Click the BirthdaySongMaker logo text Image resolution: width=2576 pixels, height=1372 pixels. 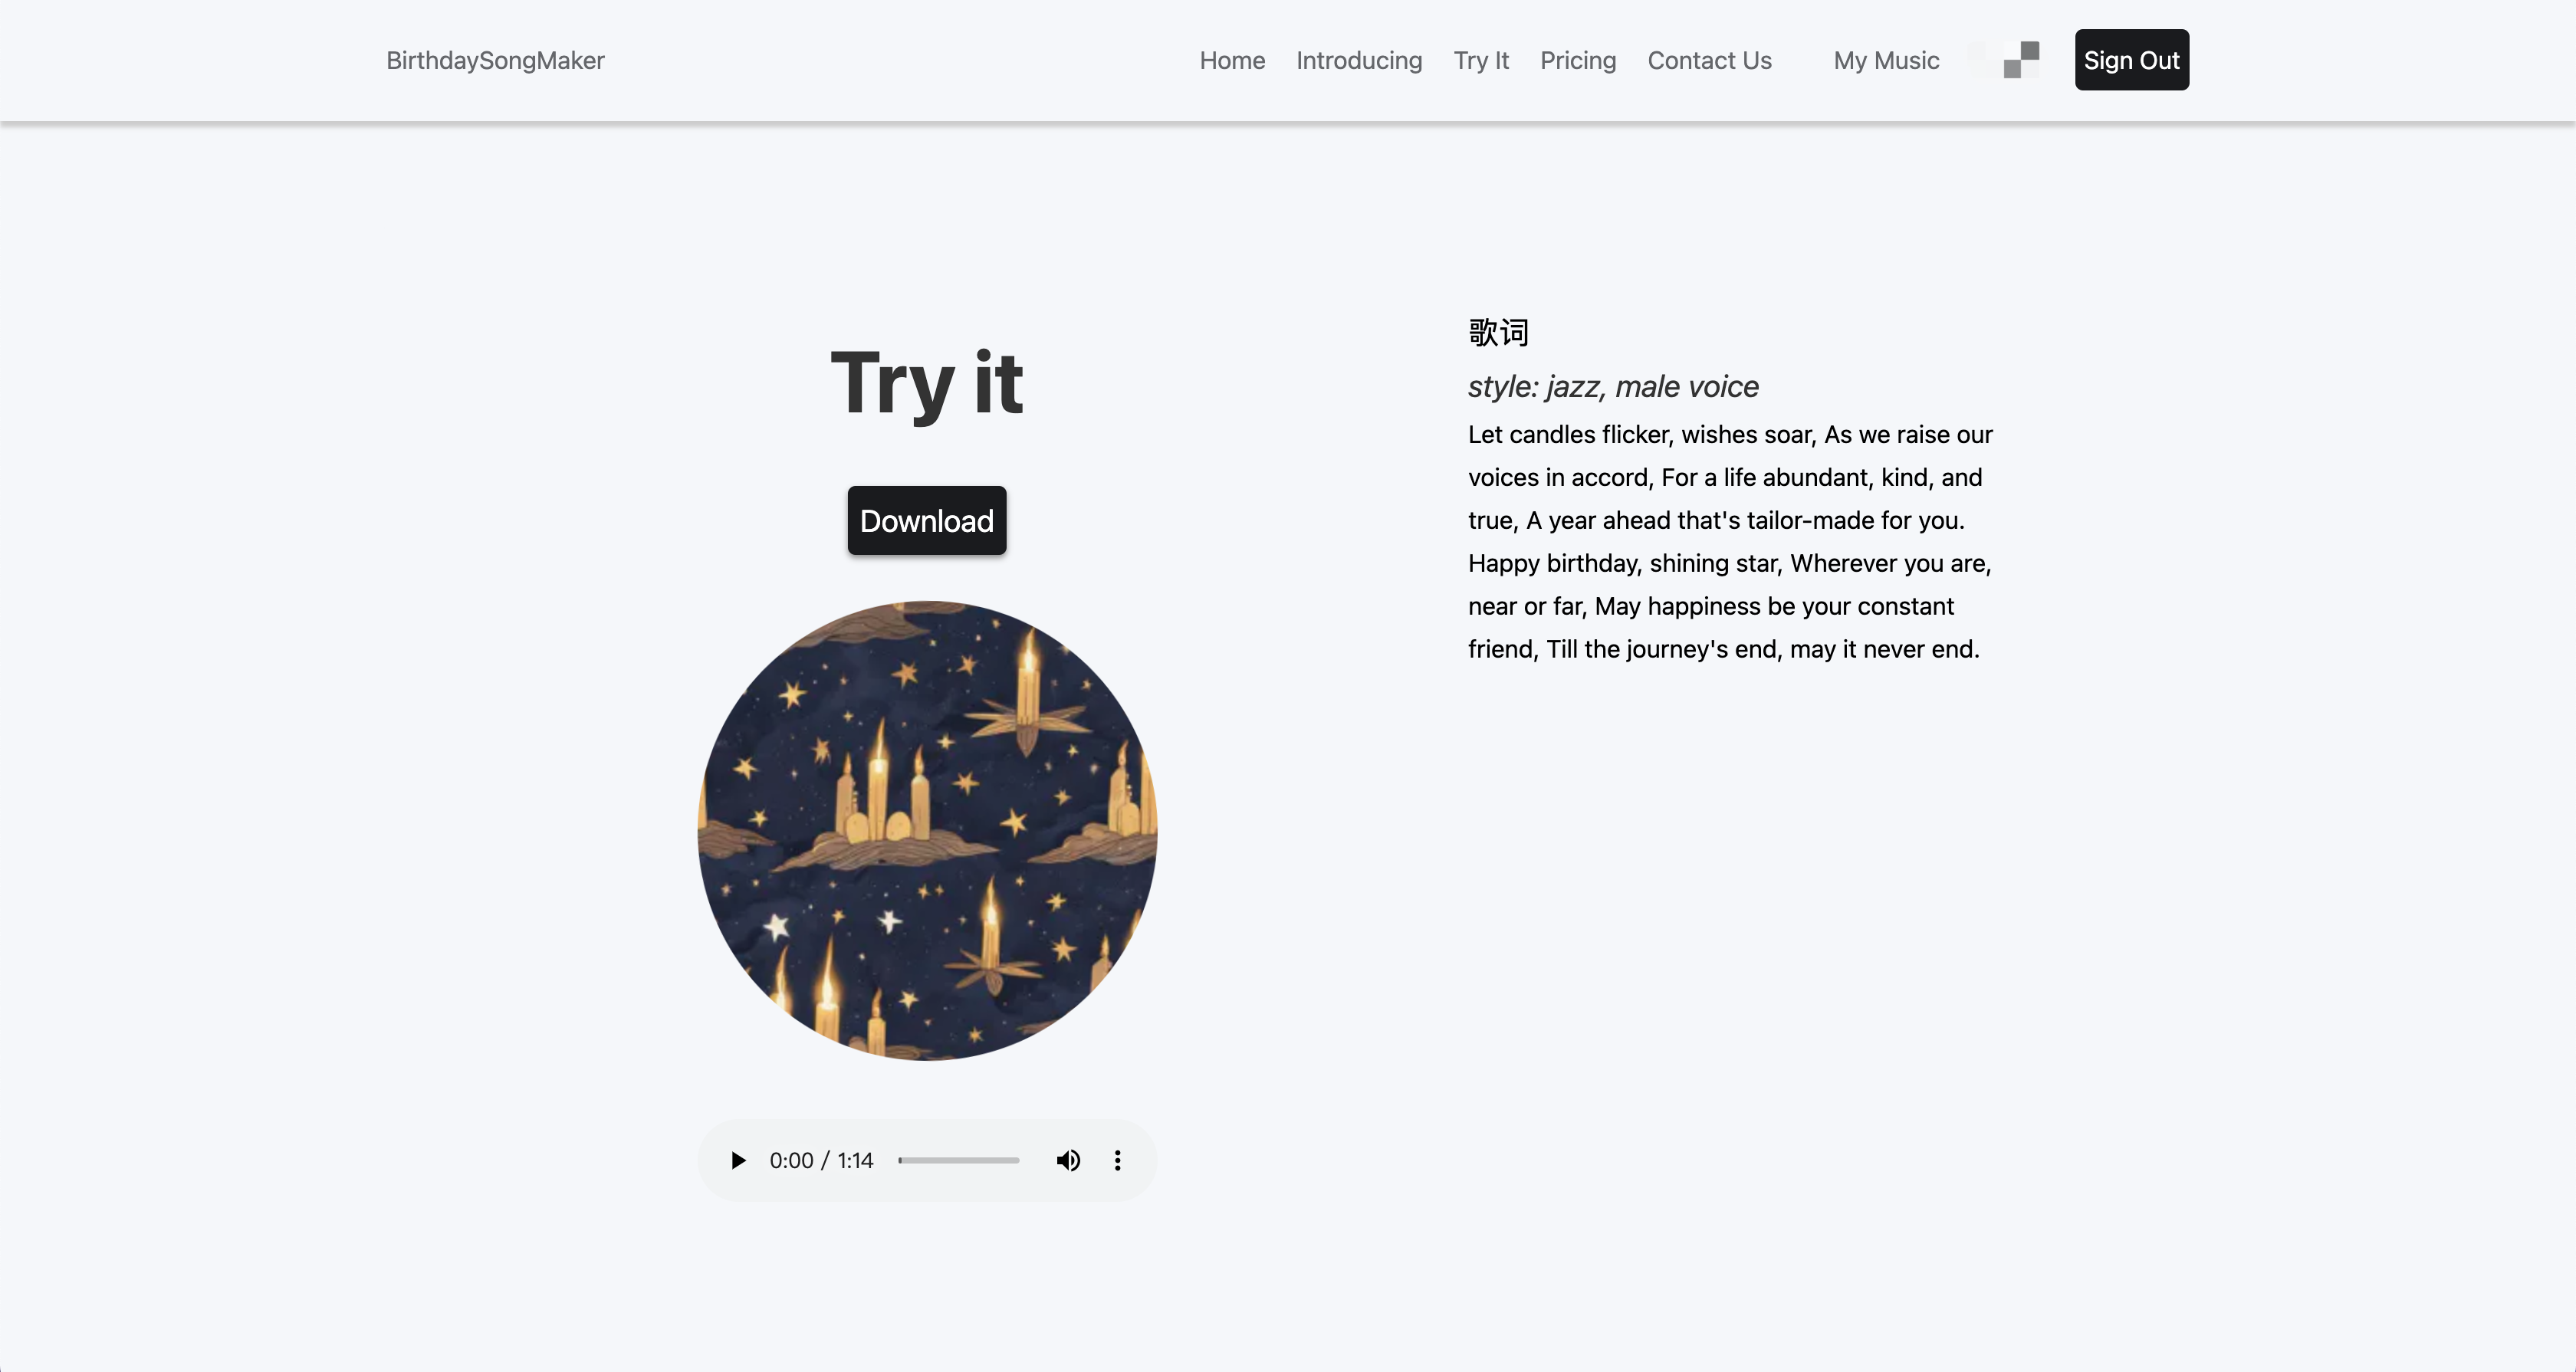coord(495,60)
